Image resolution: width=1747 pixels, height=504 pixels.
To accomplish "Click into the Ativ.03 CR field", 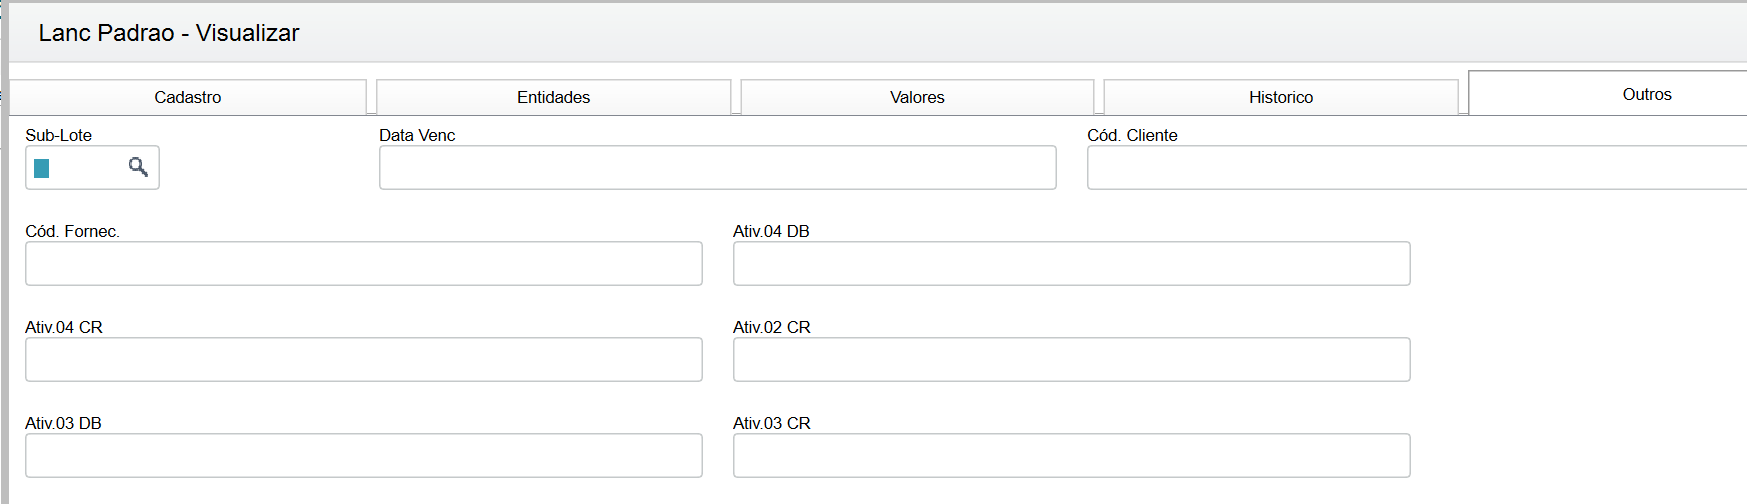I will [1071, 456].
